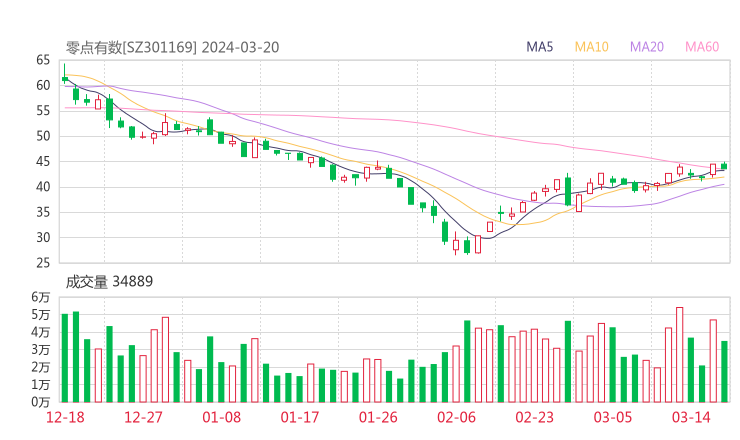
Task: Click the 4万 volume axis label
Action: click(x=41, y=332)
